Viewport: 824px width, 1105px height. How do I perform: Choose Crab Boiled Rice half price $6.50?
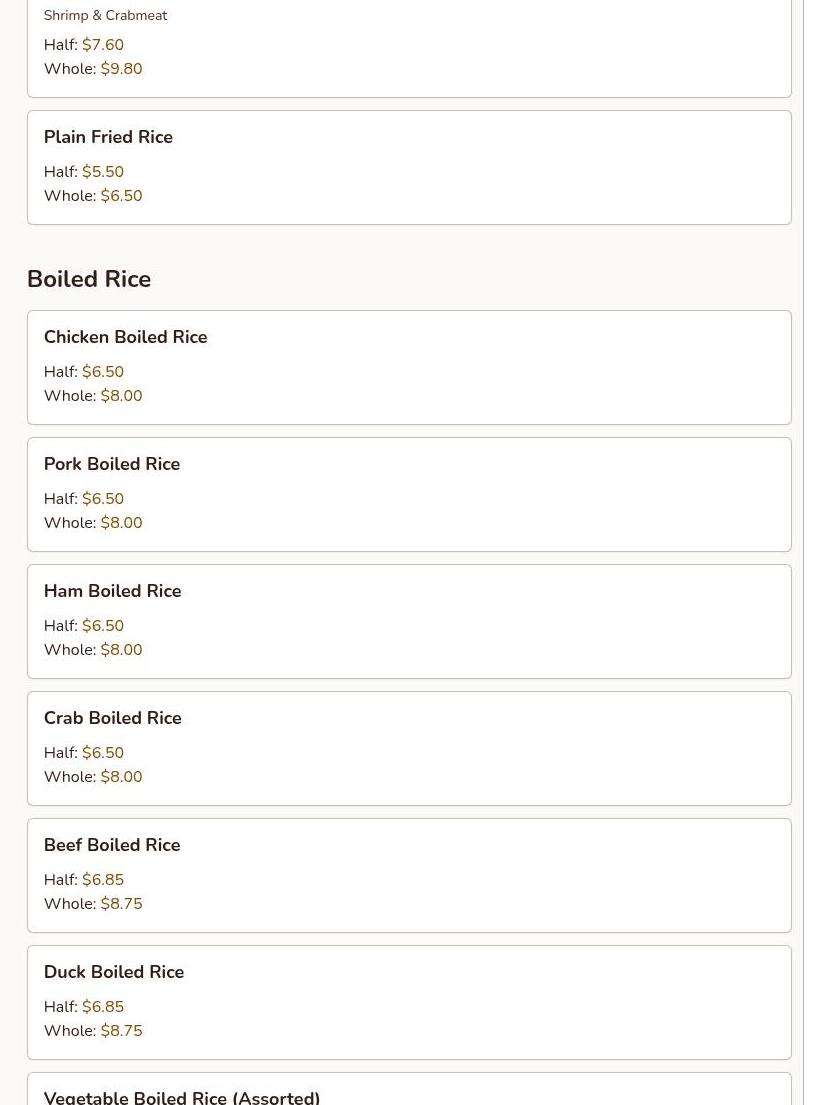103,753
